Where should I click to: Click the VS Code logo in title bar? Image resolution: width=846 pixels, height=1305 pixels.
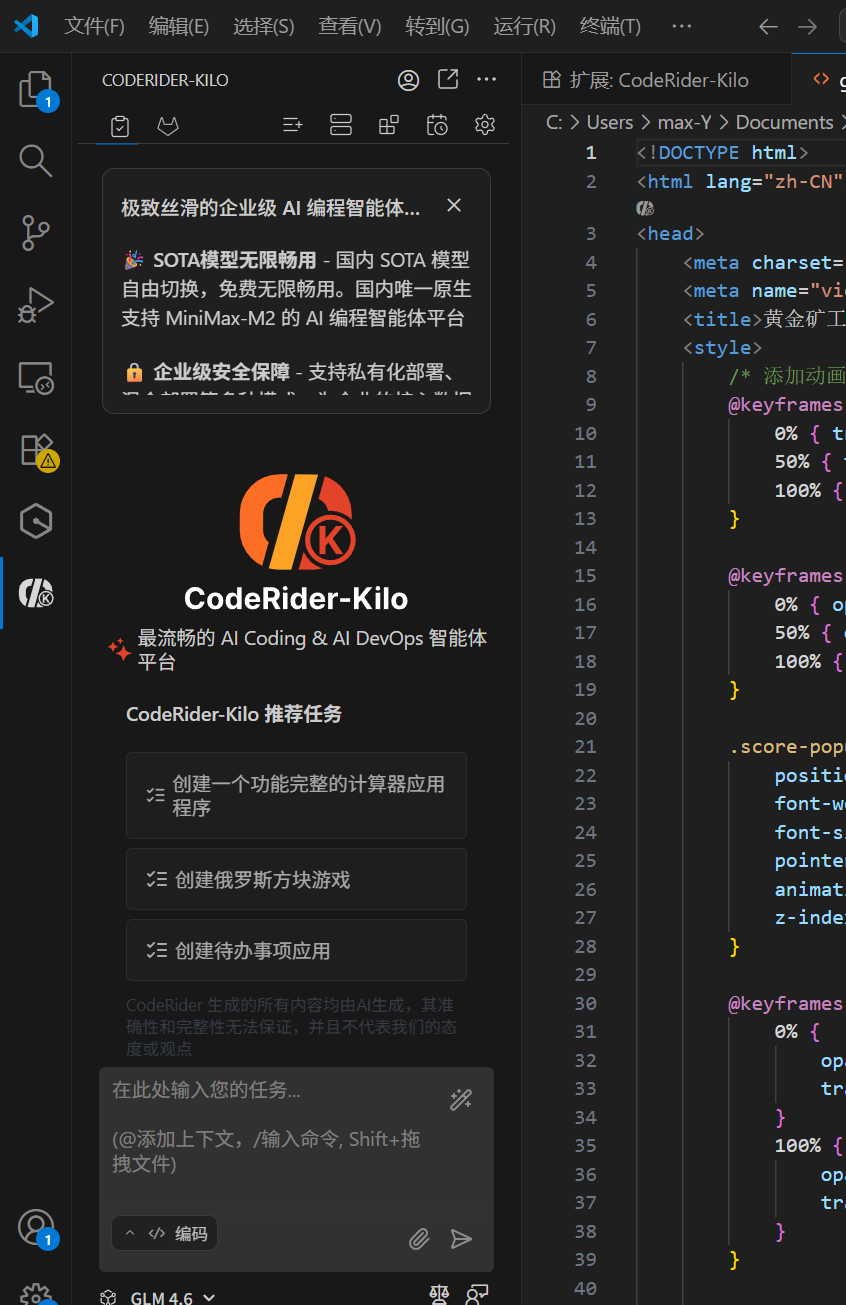coord(26,27)
